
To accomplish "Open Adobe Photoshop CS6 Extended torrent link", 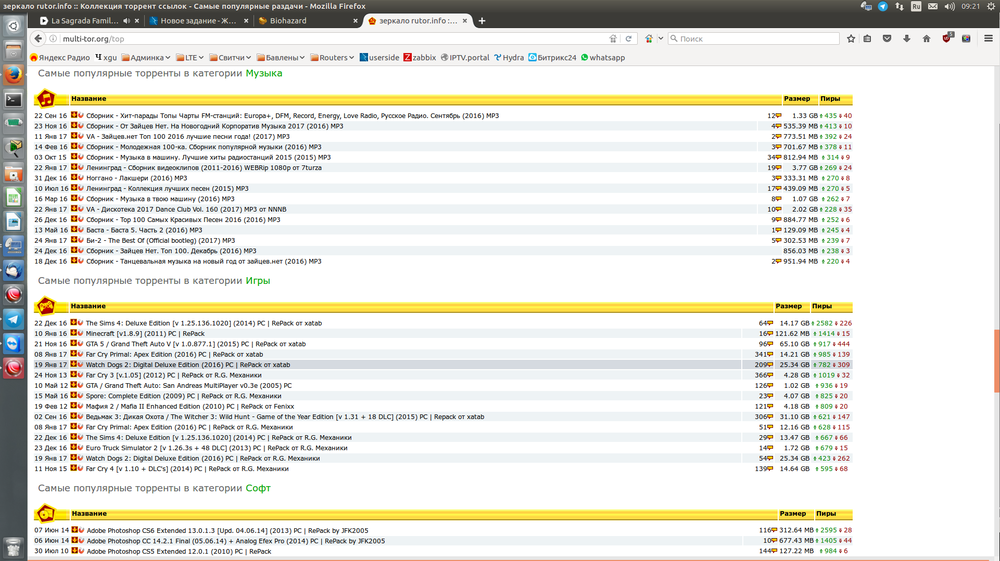I will click(227, 530).
